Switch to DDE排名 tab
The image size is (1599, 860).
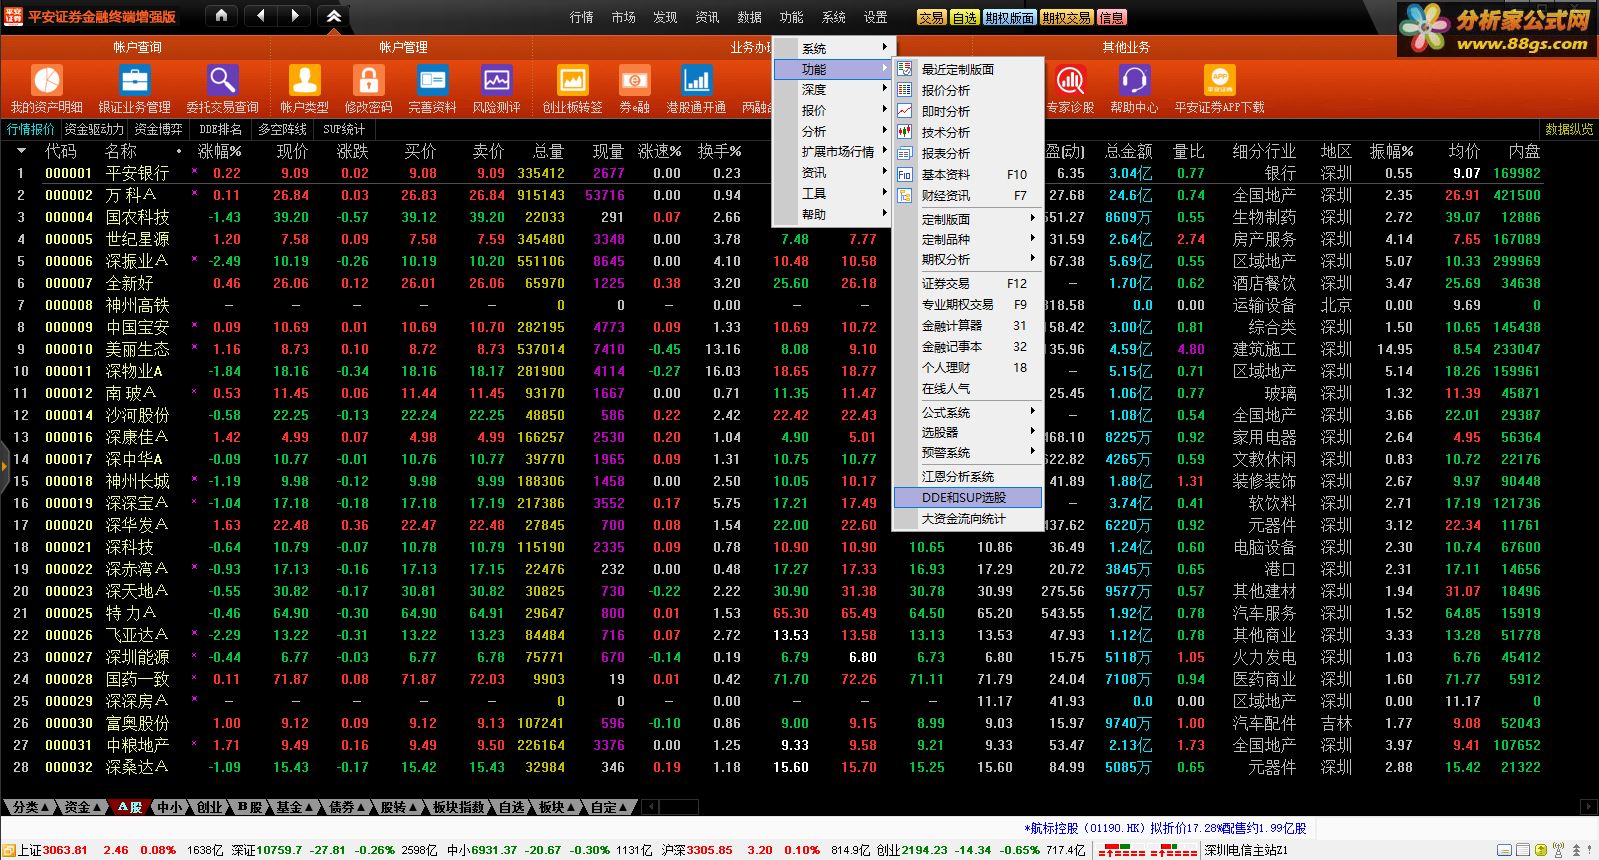click(220, 129)
